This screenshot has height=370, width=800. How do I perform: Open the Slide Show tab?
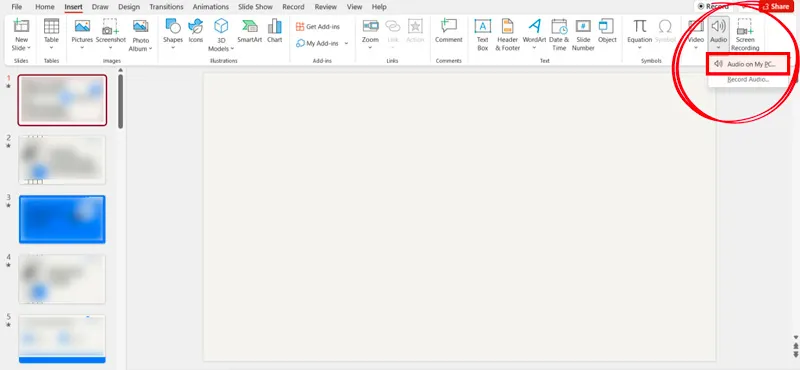tap(255, 7)
